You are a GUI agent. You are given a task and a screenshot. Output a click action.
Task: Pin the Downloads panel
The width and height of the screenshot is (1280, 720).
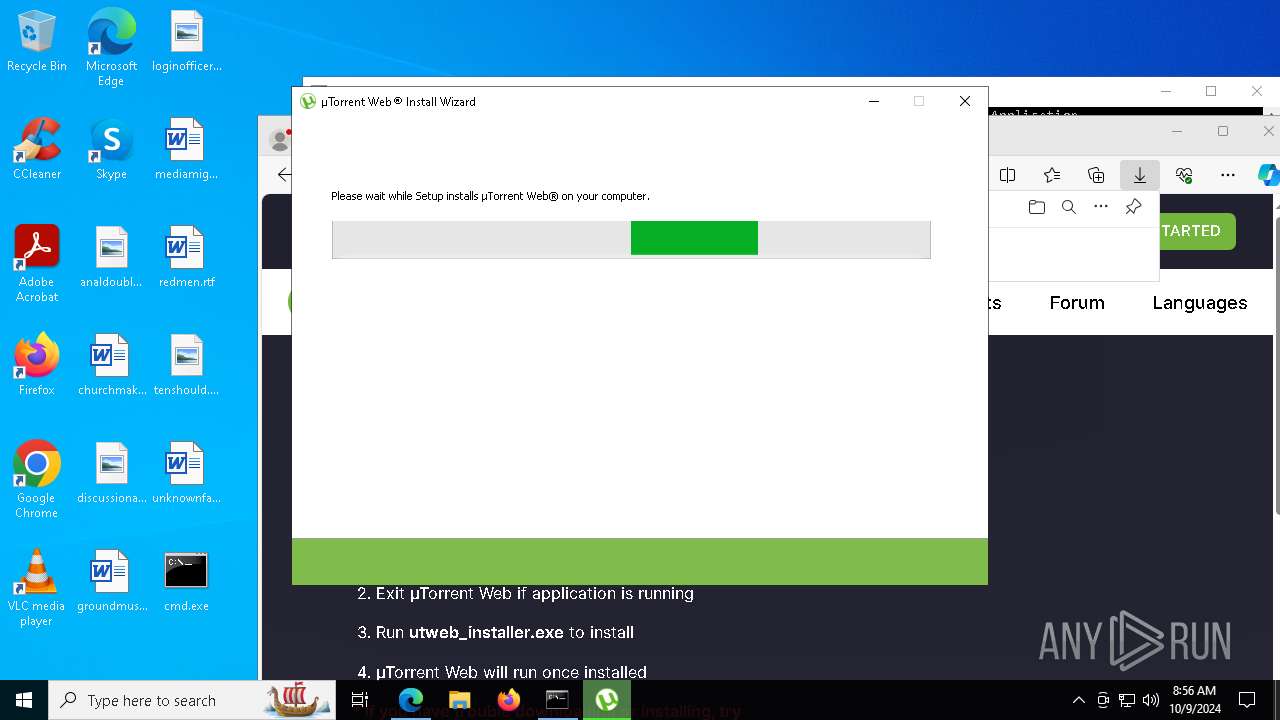coord(1133,207)
